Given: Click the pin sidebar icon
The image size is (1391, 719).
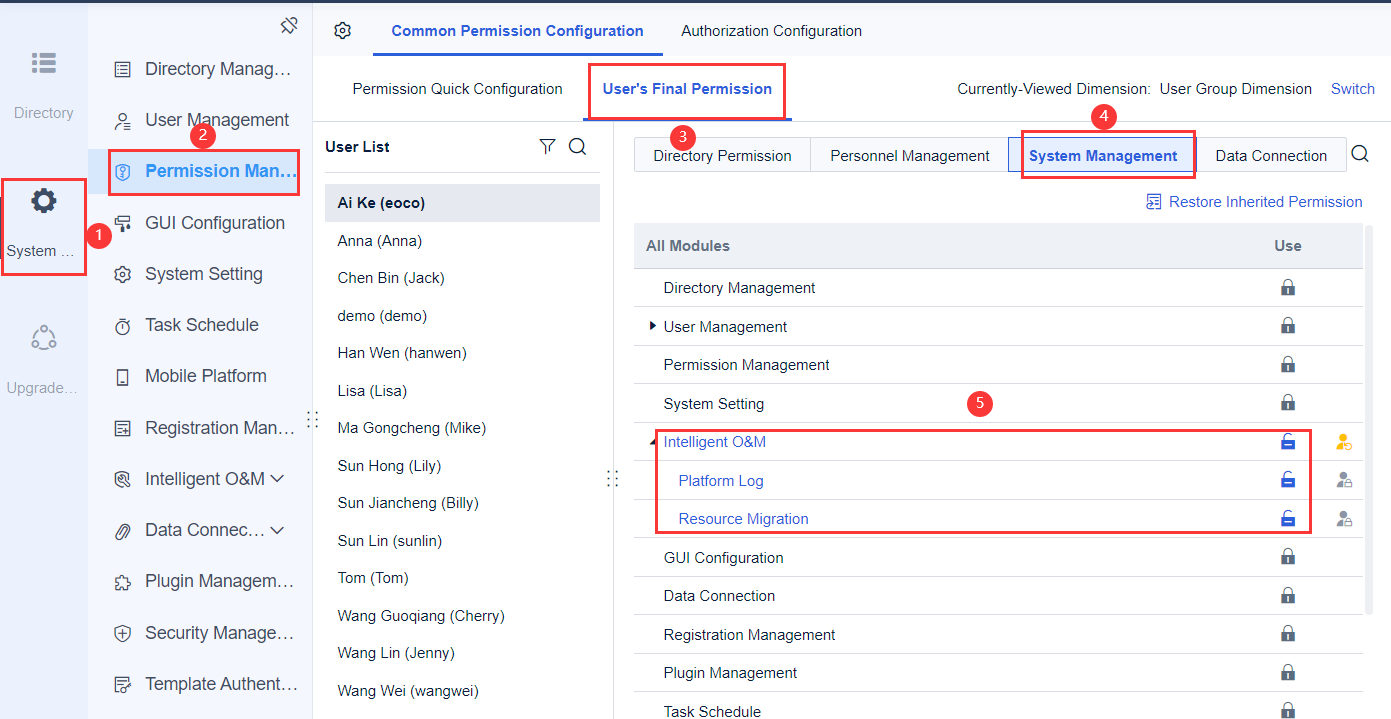Looking at the screenshot, I should 289,25.
